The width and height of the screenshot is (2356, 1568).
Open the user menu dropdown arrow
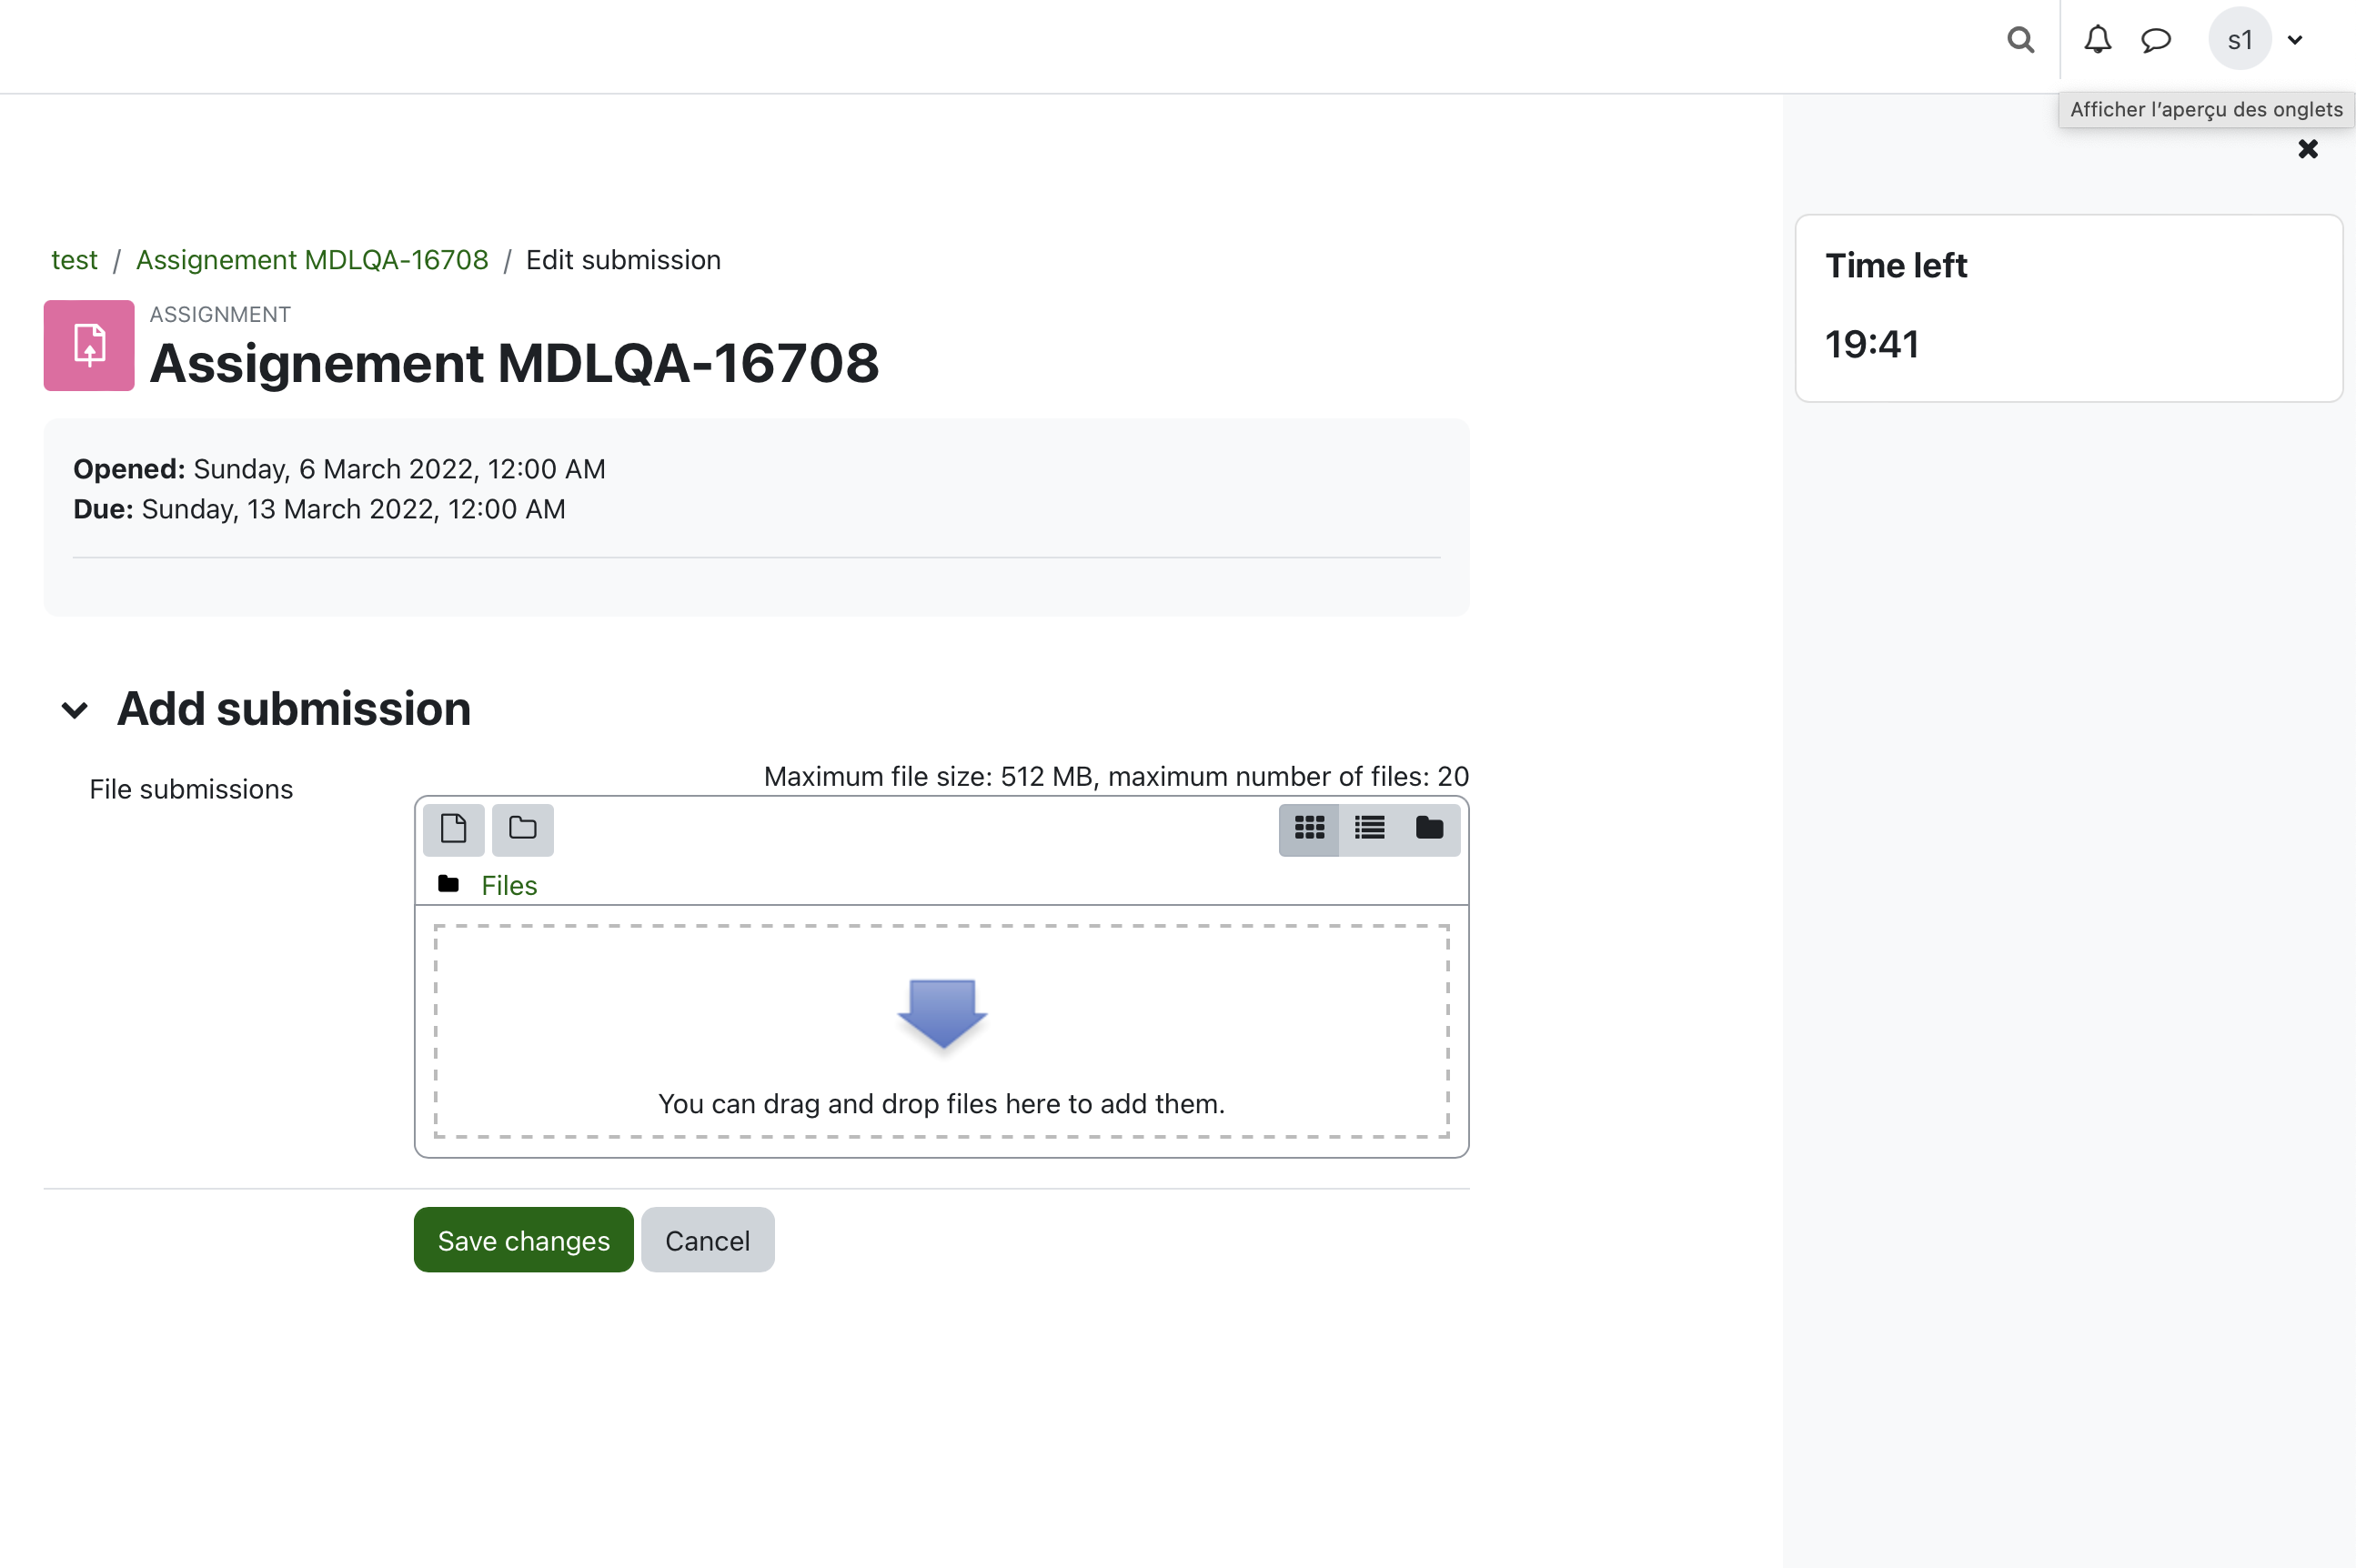[2295, 40]
